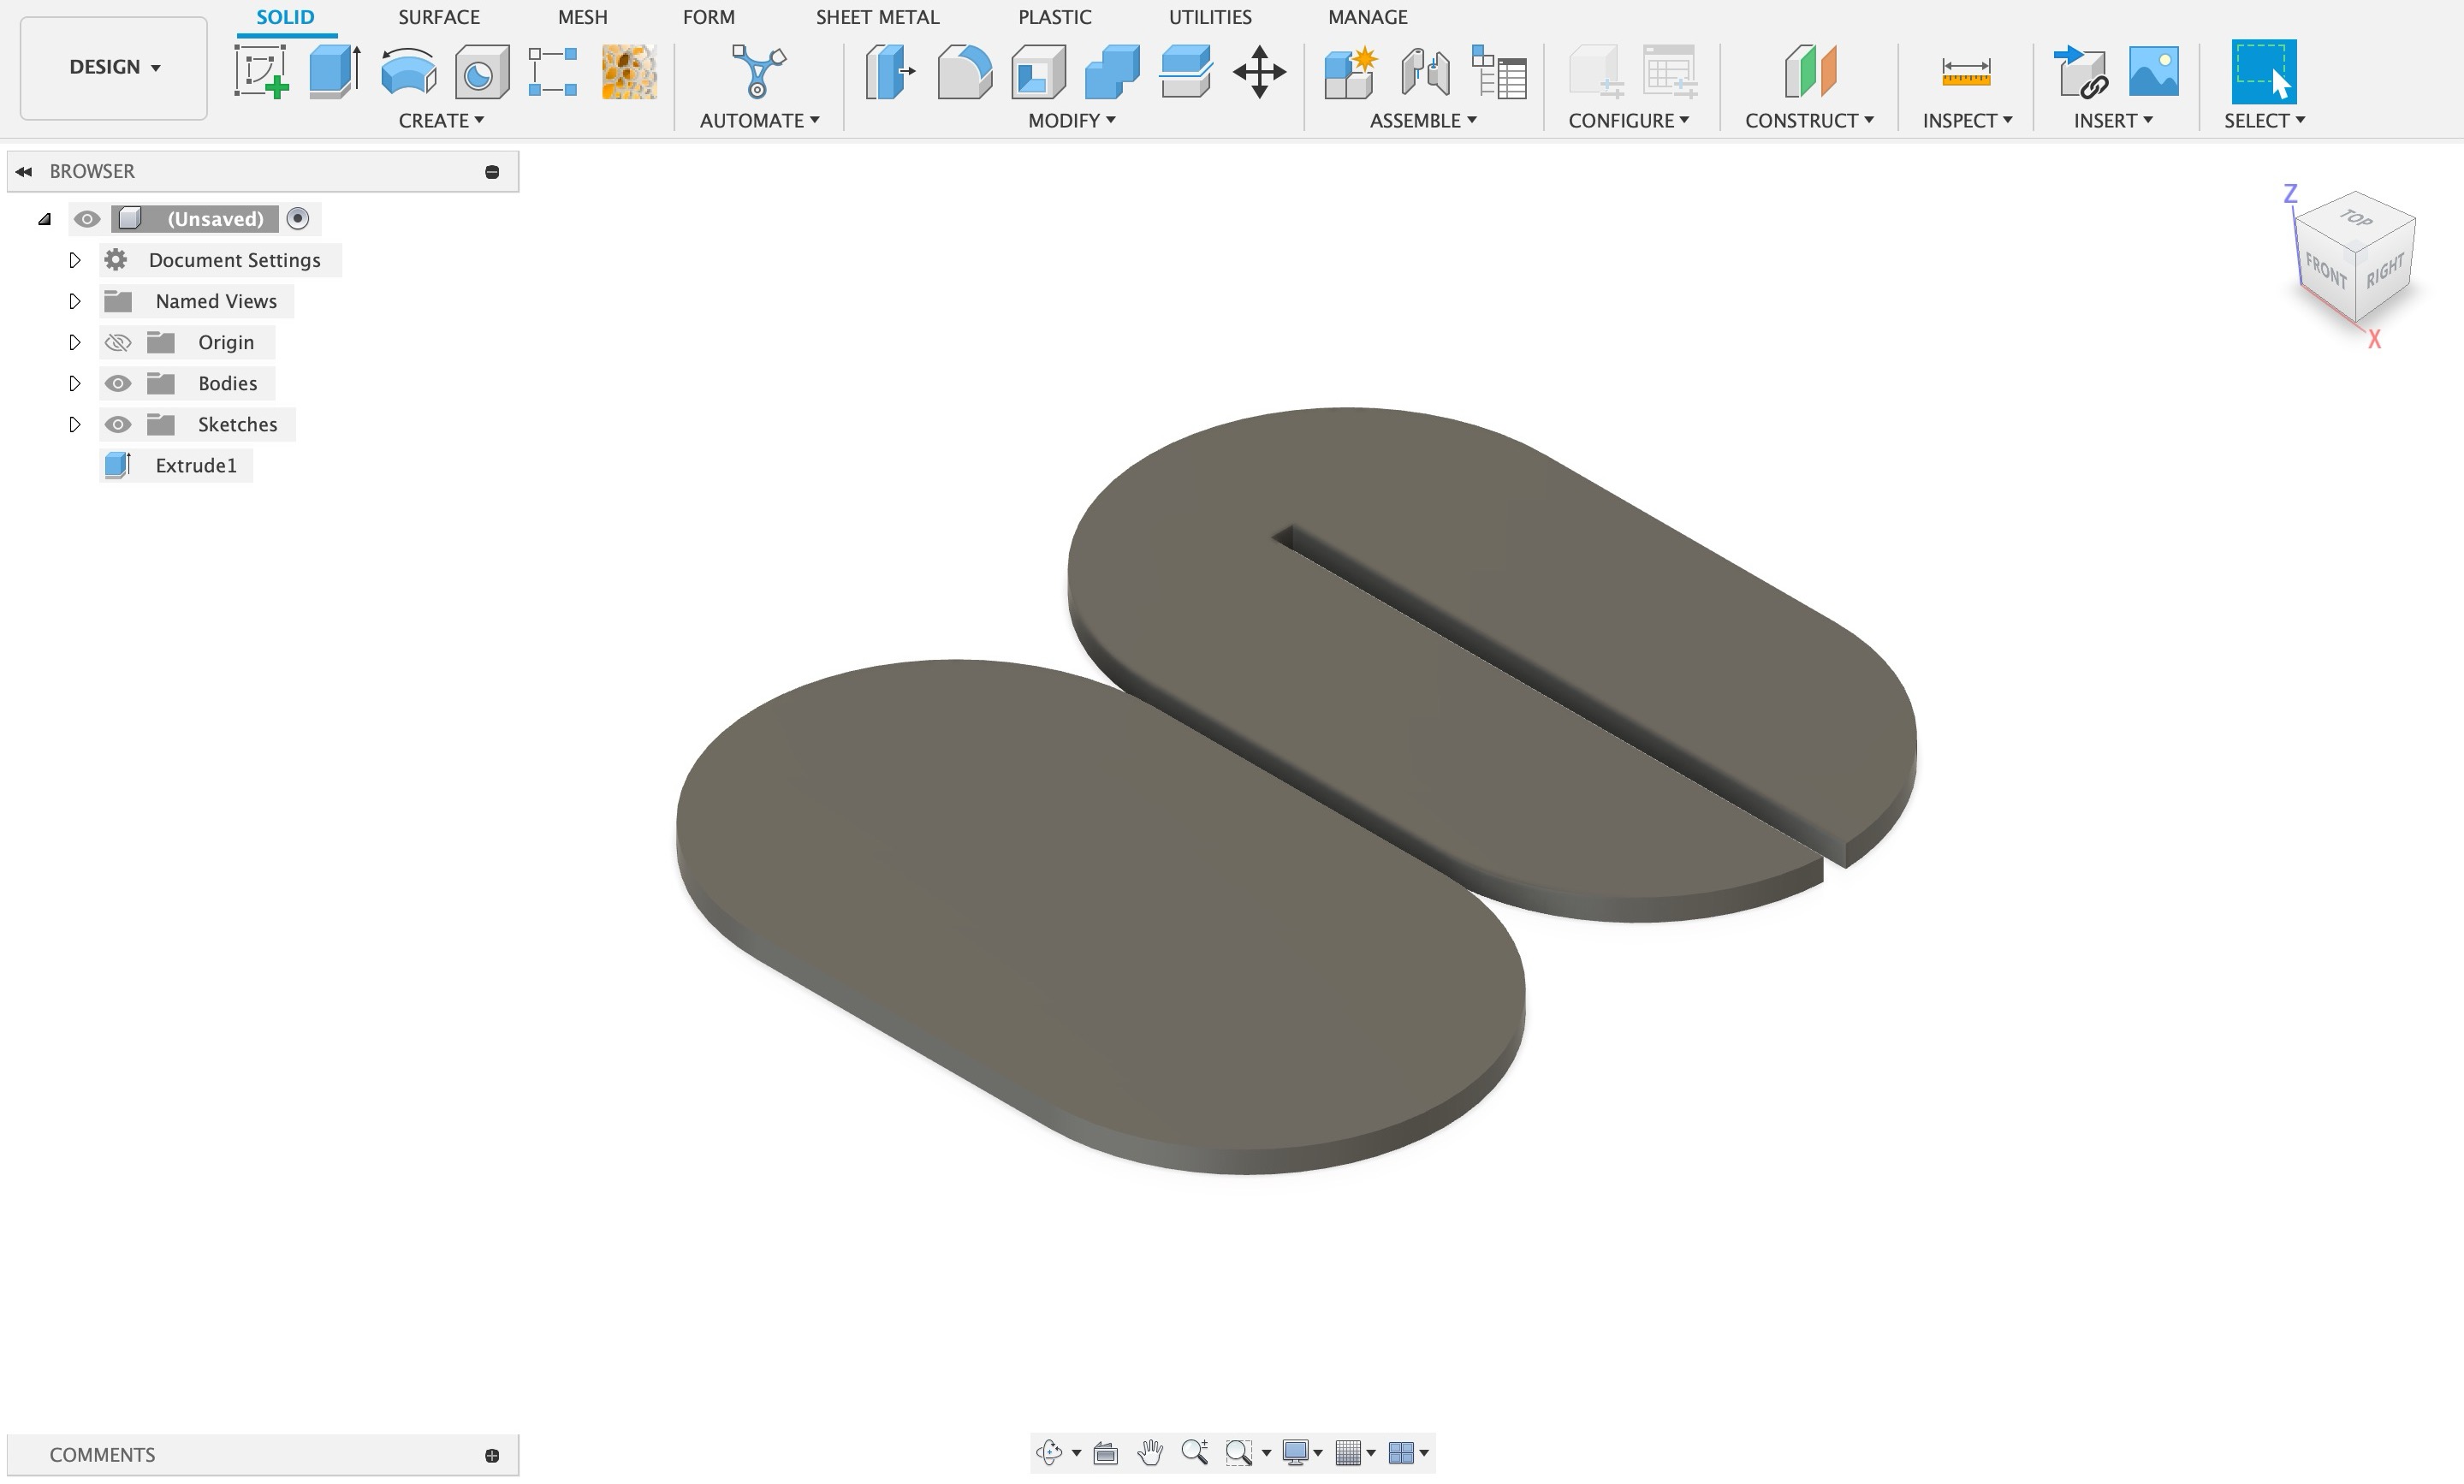Viewport: 2464px width, 1484px height.
Task: Select the Zoom tool
Action: click(1195, 1452)
